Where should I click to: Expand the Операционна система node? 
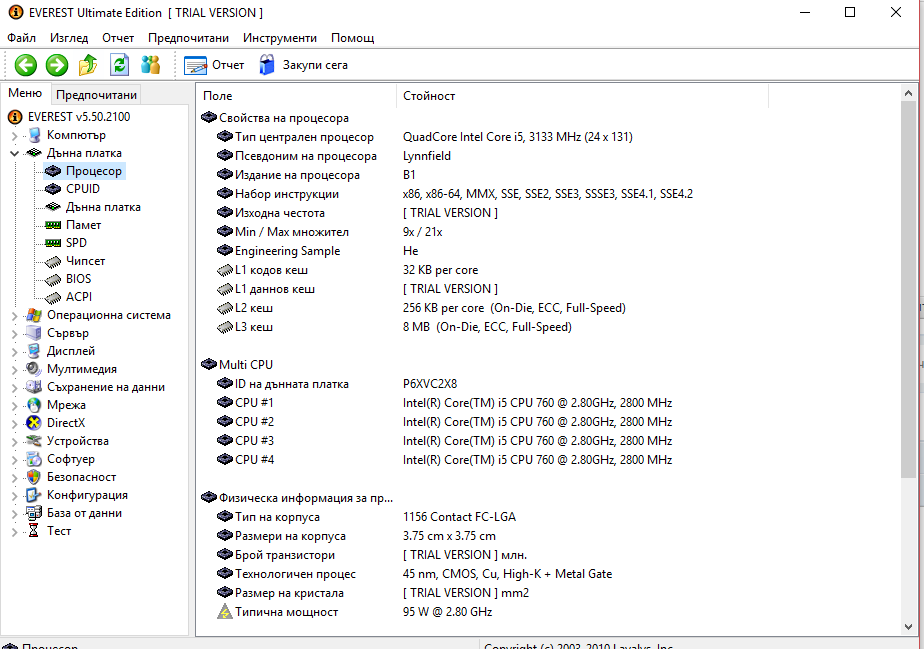(14, 315)
